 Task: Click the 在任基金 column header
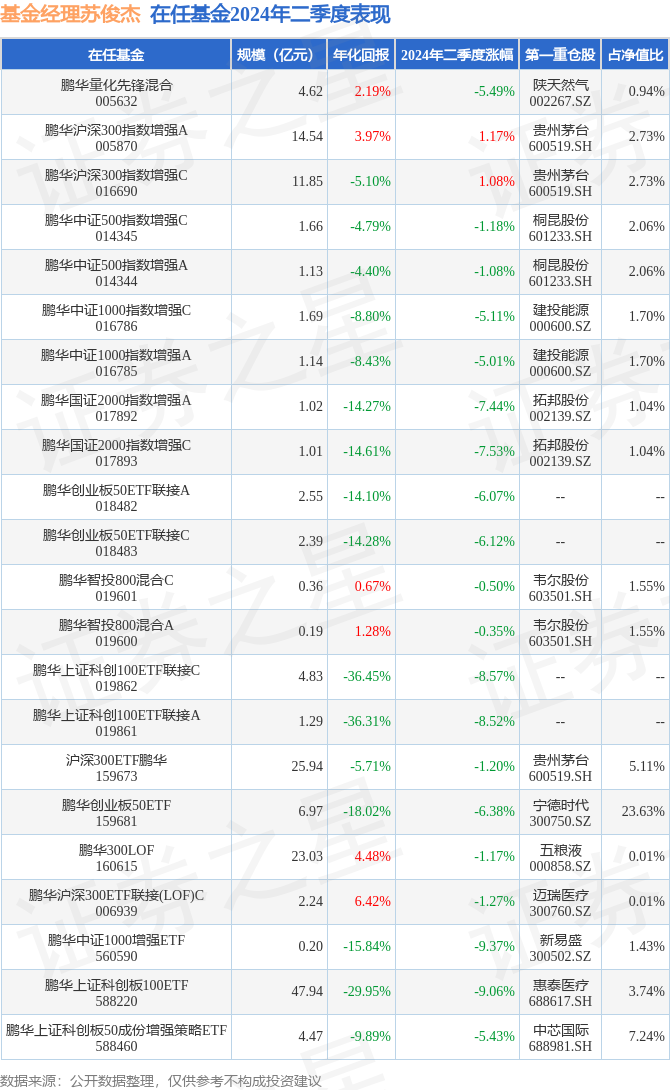click(116, 55)
